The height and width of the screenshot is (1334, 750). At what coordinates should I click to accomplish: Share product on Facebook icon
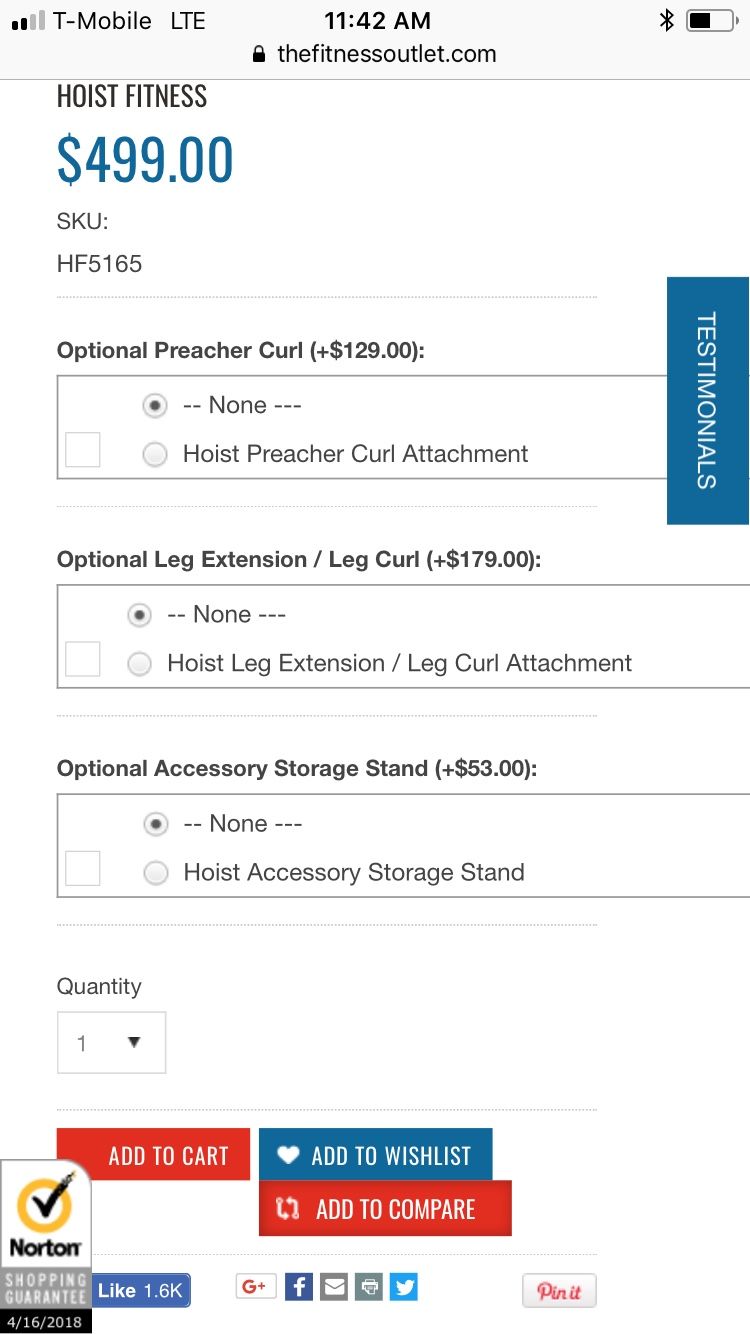point(299,1286)
